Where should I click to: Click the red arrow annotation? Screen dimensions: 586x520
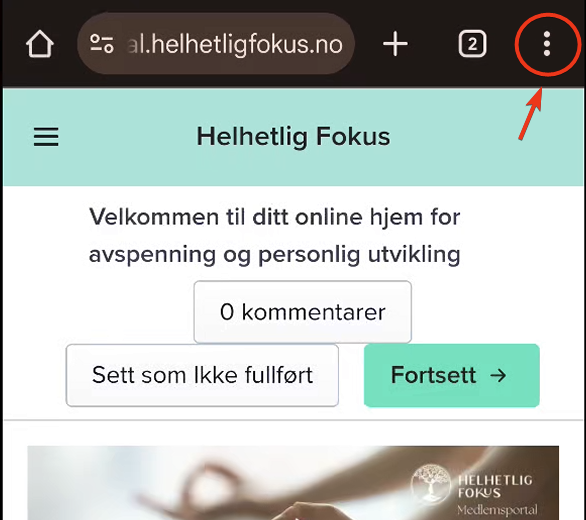pos(530,114)
